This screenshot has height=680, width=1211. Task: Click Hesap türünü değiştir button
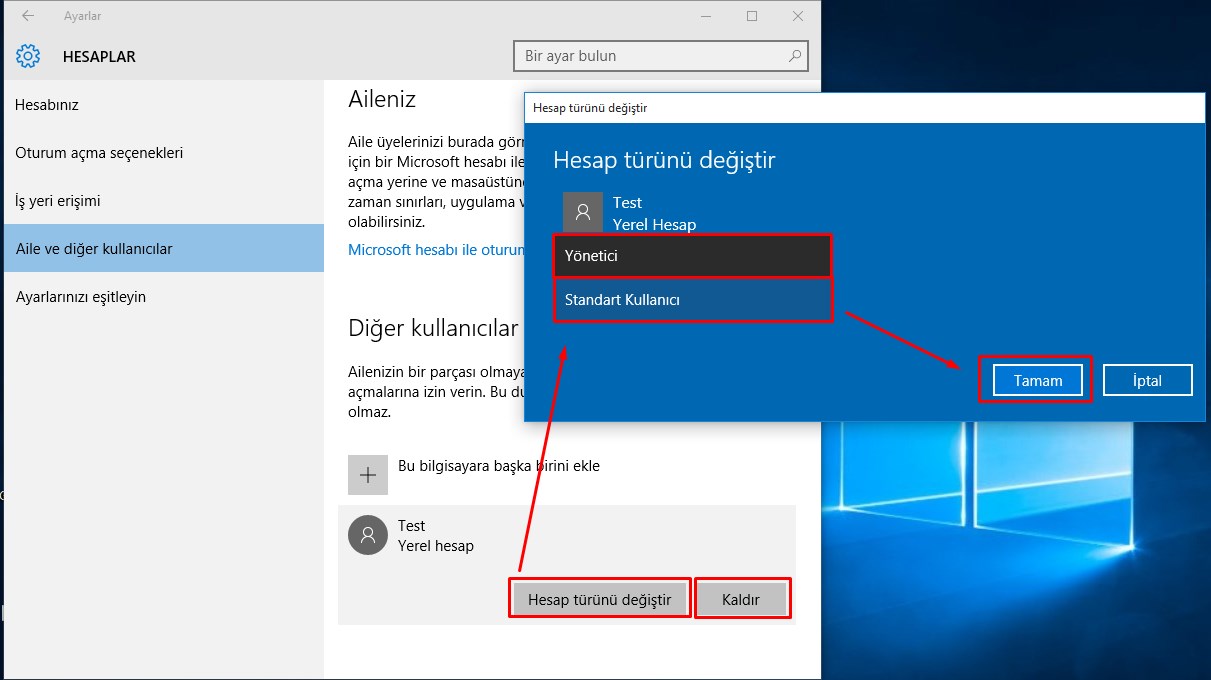[599, 600]
